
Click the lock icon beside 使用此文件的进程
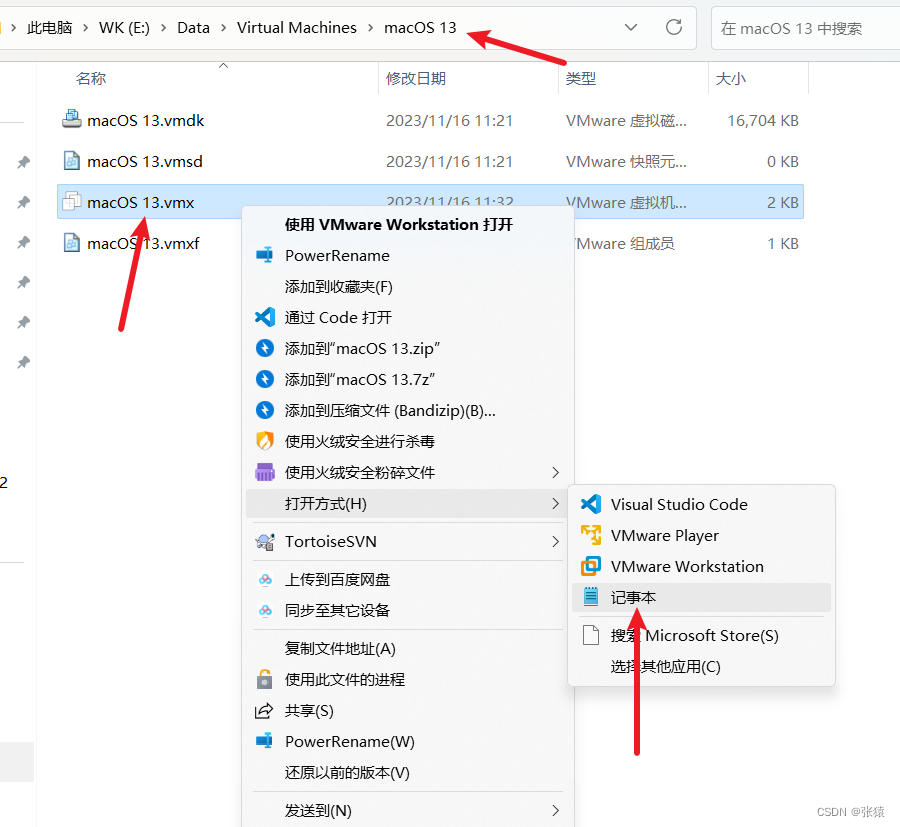pyautogui.click(x=265, y=679)
